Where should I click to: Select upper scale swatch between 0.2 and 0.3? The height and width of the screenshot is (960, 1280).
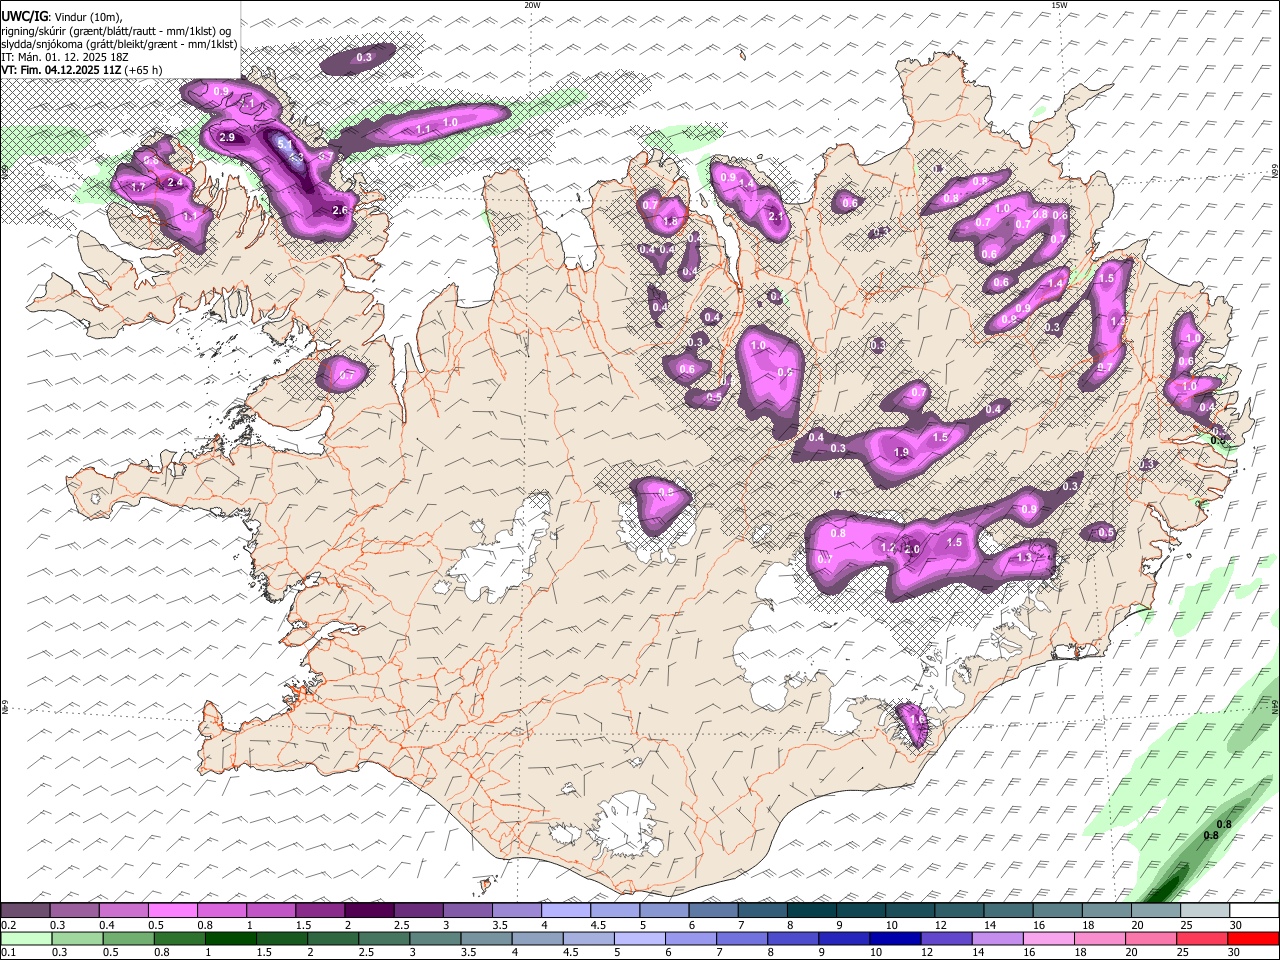(x=25, y=910)
